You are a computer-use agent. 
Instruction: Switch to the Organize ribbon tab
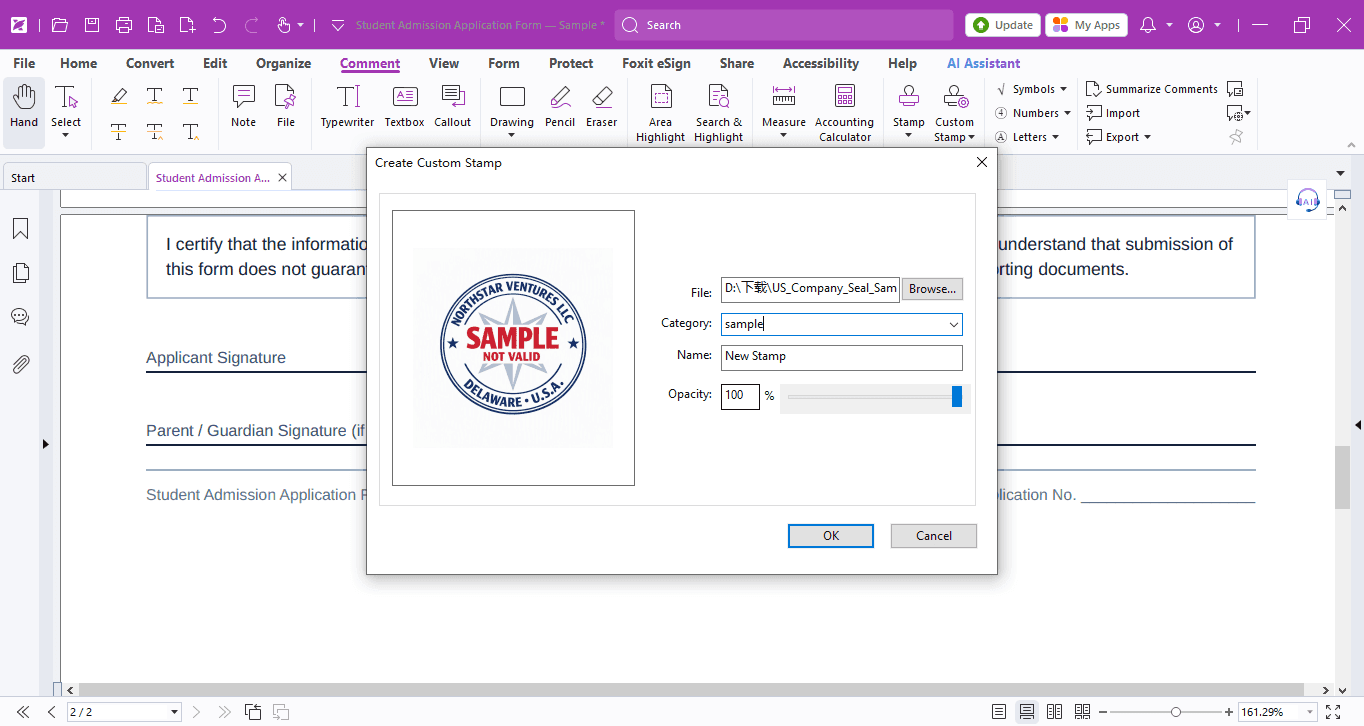(x=284, y=63)
